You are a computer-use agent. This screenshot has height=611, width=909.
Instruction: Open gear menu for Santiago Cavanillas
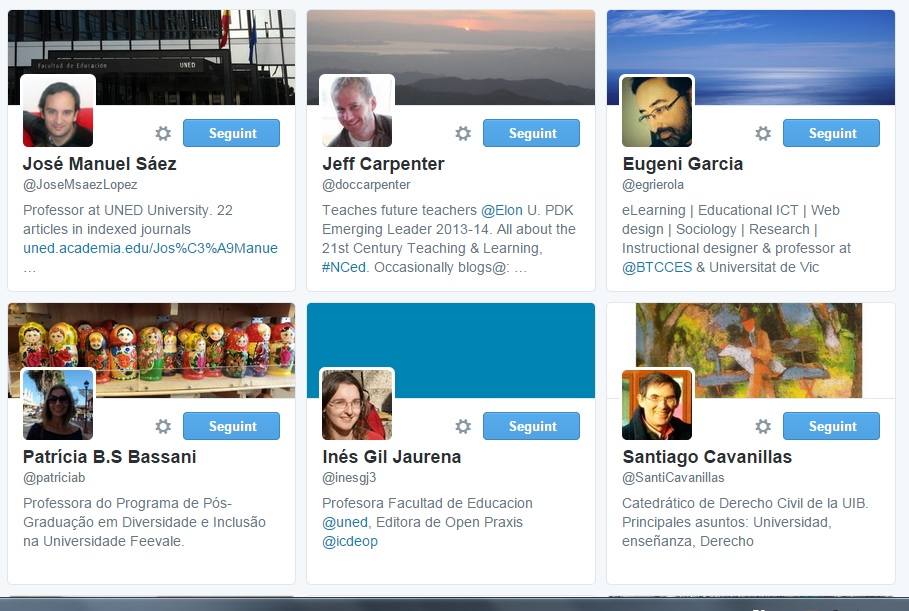click(763, 427)
